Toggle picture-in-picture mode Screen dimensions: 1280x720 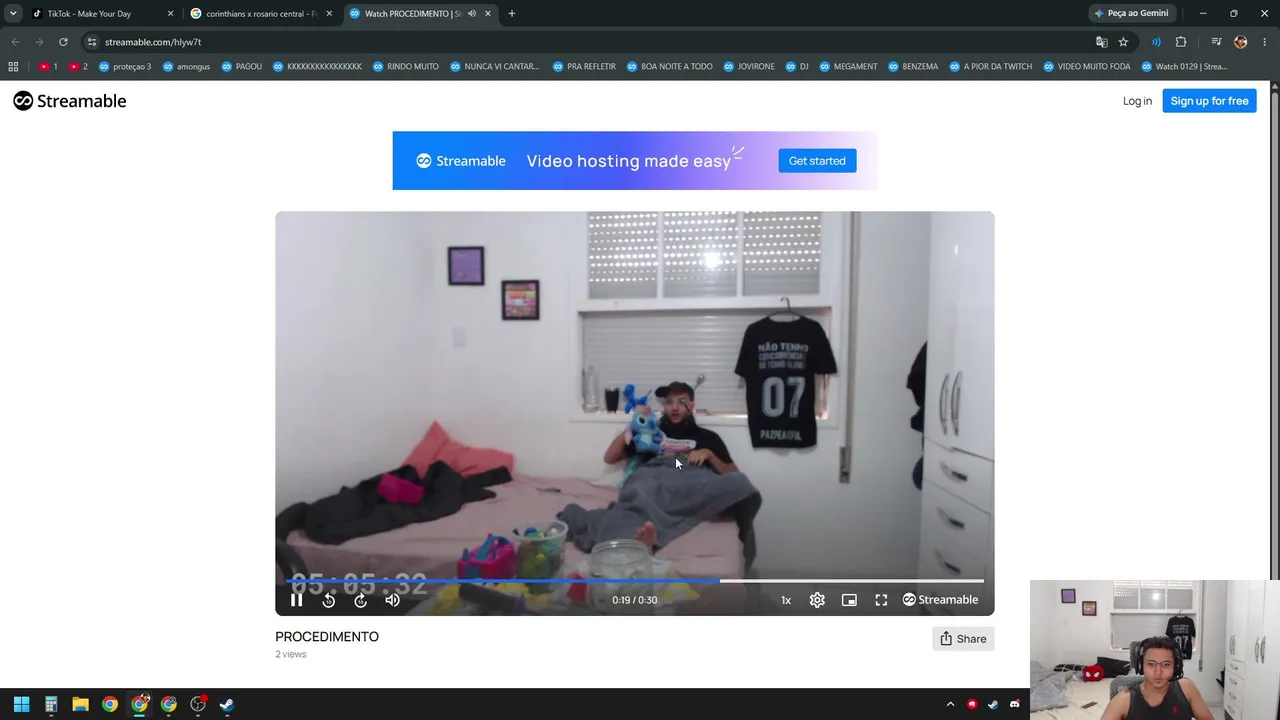849,600
